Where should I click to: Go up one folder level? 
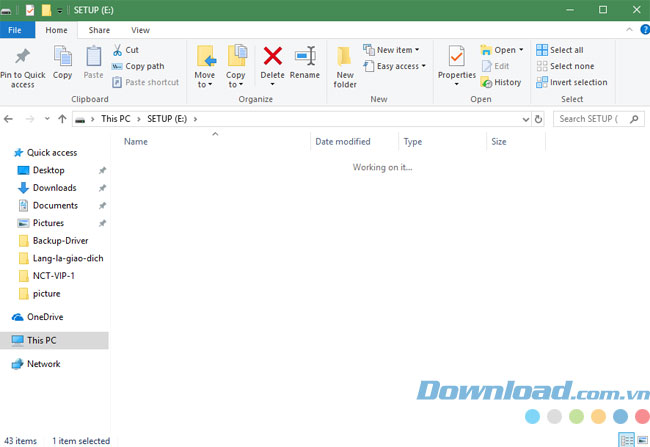[62, 119]
